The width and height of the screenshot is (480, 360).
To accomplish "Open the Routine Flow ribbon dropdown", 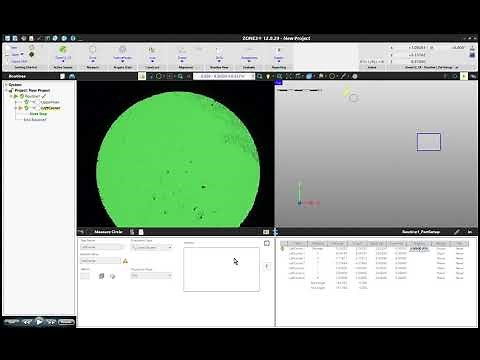I will pyautogui.click(x=219, y=61).
